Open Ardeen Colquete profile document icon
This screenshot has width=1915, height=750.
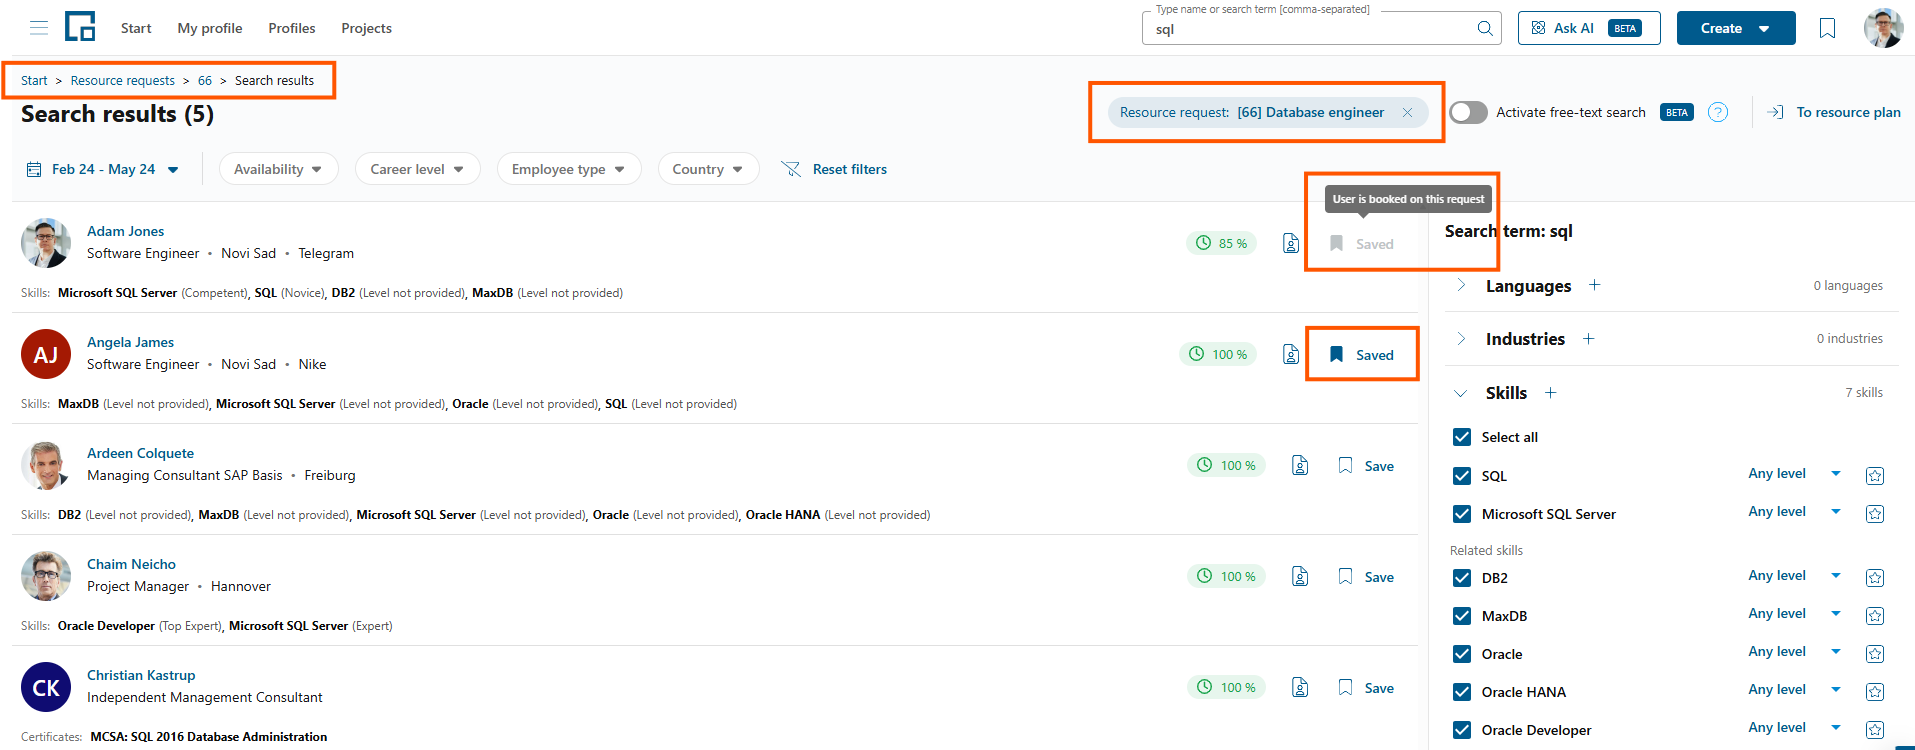(1300, 465)
